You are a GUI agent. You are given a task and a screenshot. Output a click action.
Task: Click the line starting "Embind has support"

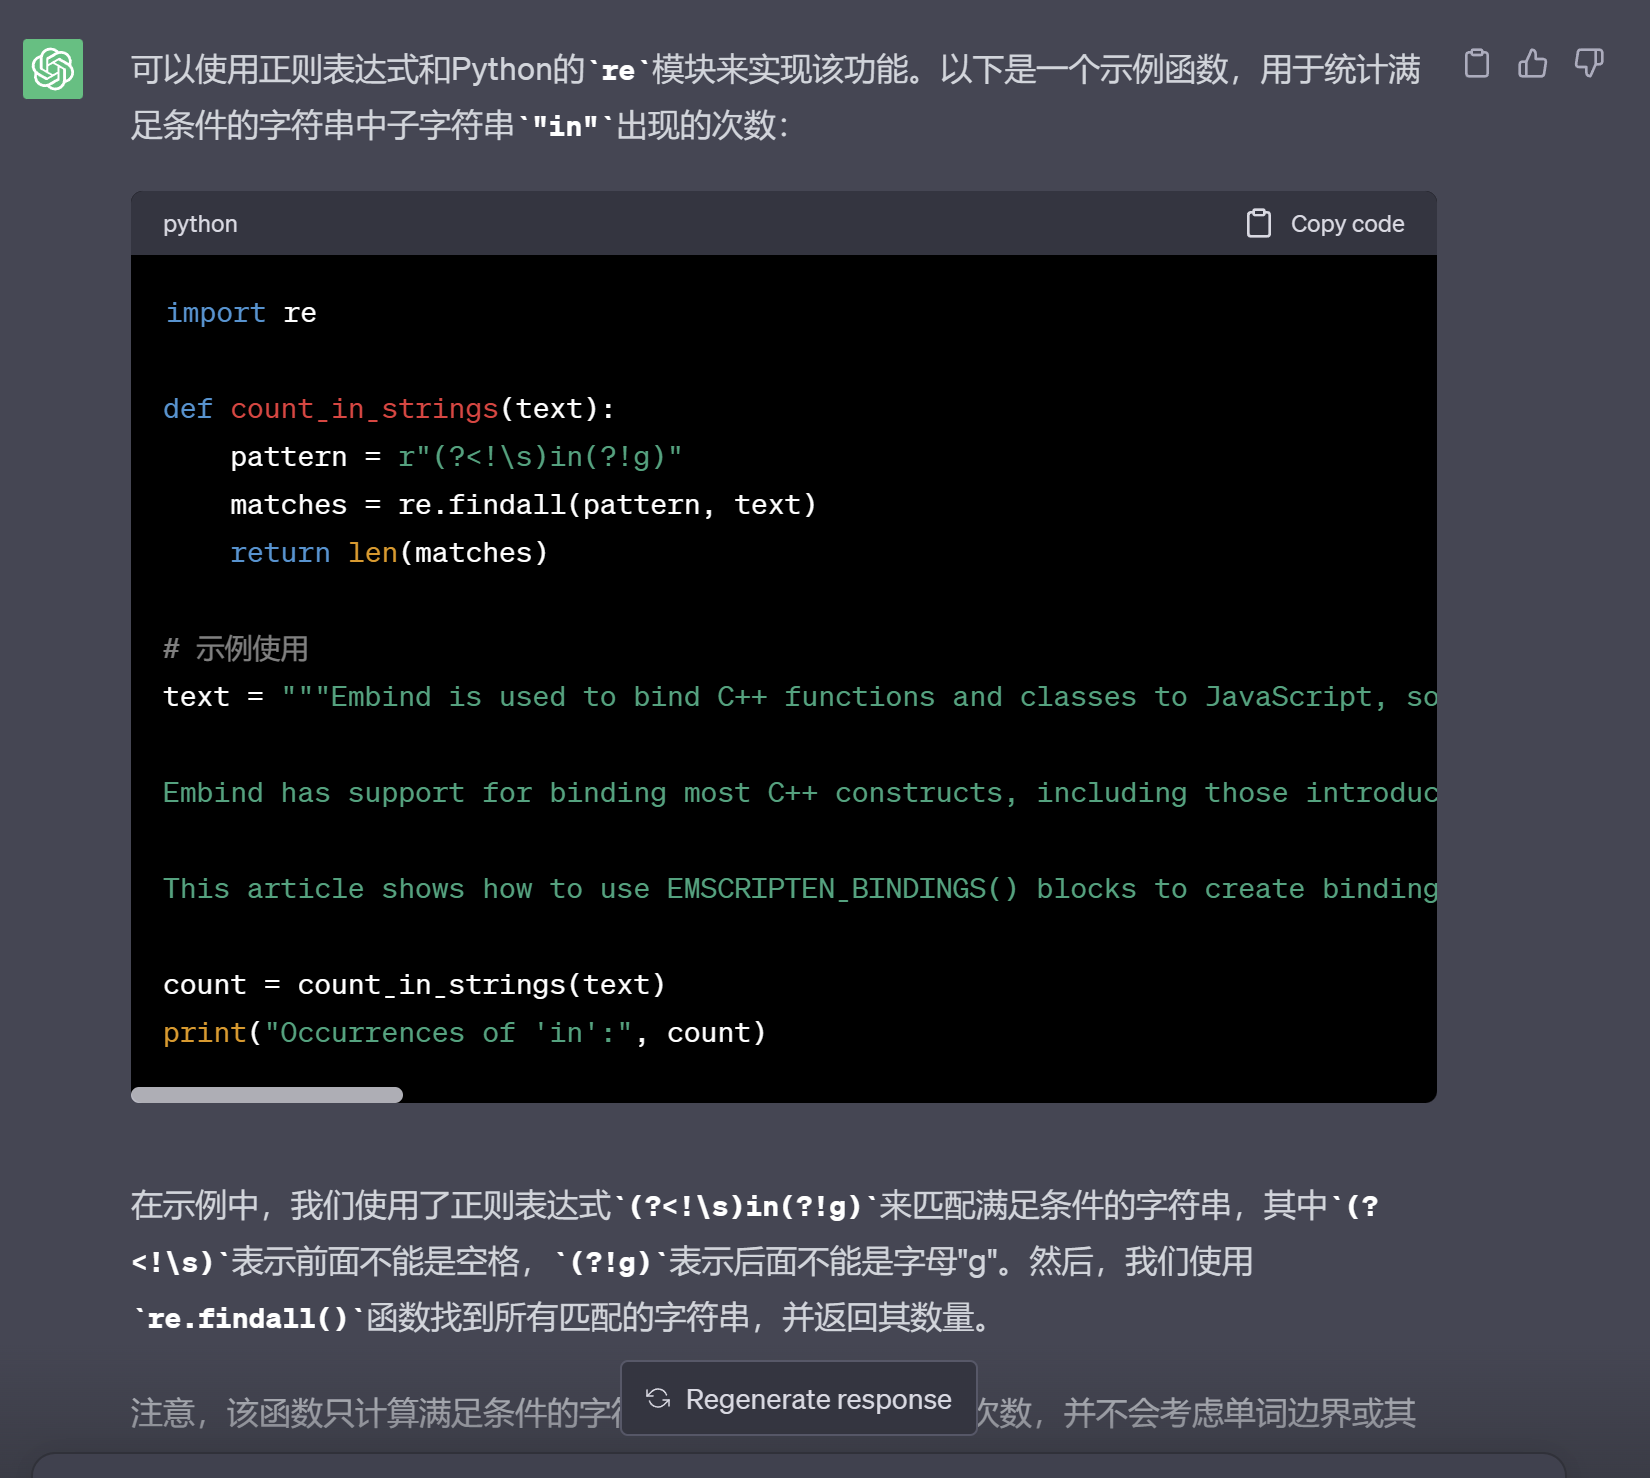799,793
